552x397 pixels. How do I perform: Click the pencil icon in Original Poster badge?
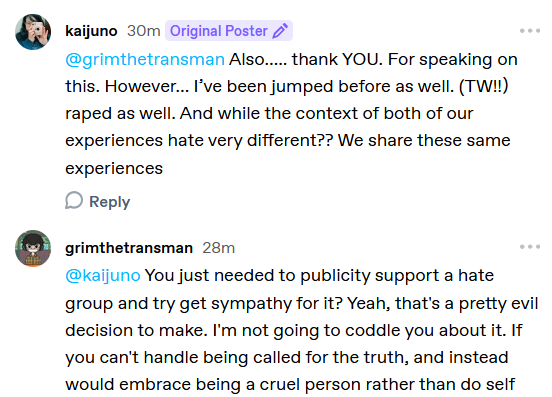281,31
